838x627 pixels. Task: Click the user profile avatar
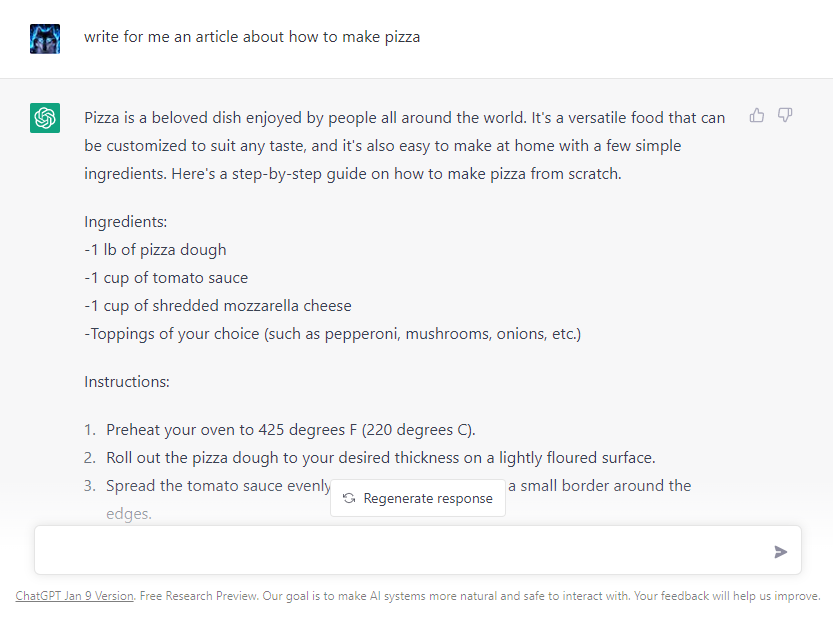pos(44,36)
